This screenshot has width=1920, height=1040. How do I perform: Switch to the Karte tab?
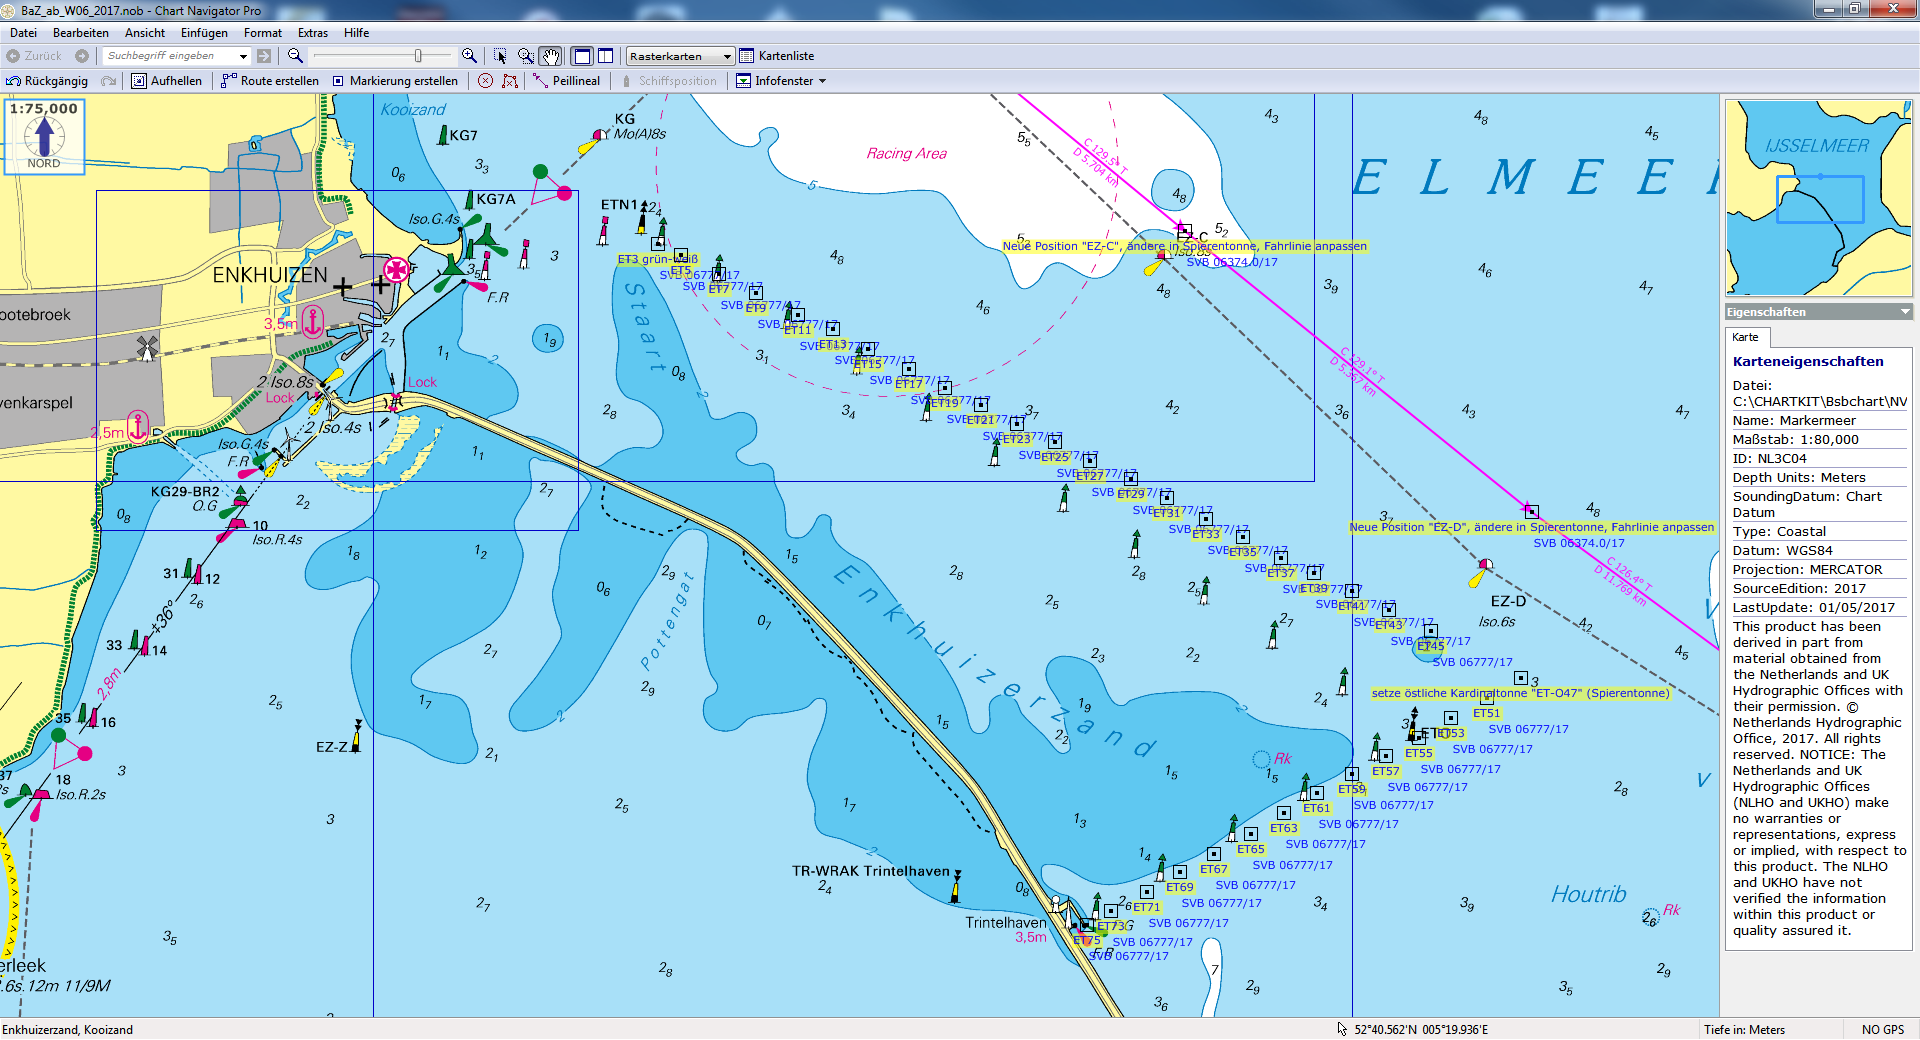pyautogui.click(x=1745, y=337)
